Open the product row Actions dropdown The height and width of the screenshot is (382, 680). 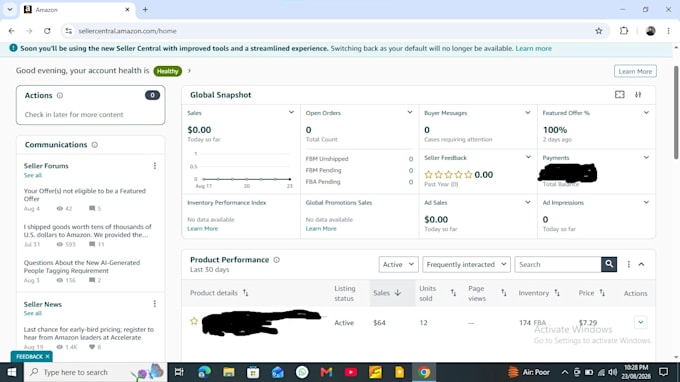click(x=640, y=322)
